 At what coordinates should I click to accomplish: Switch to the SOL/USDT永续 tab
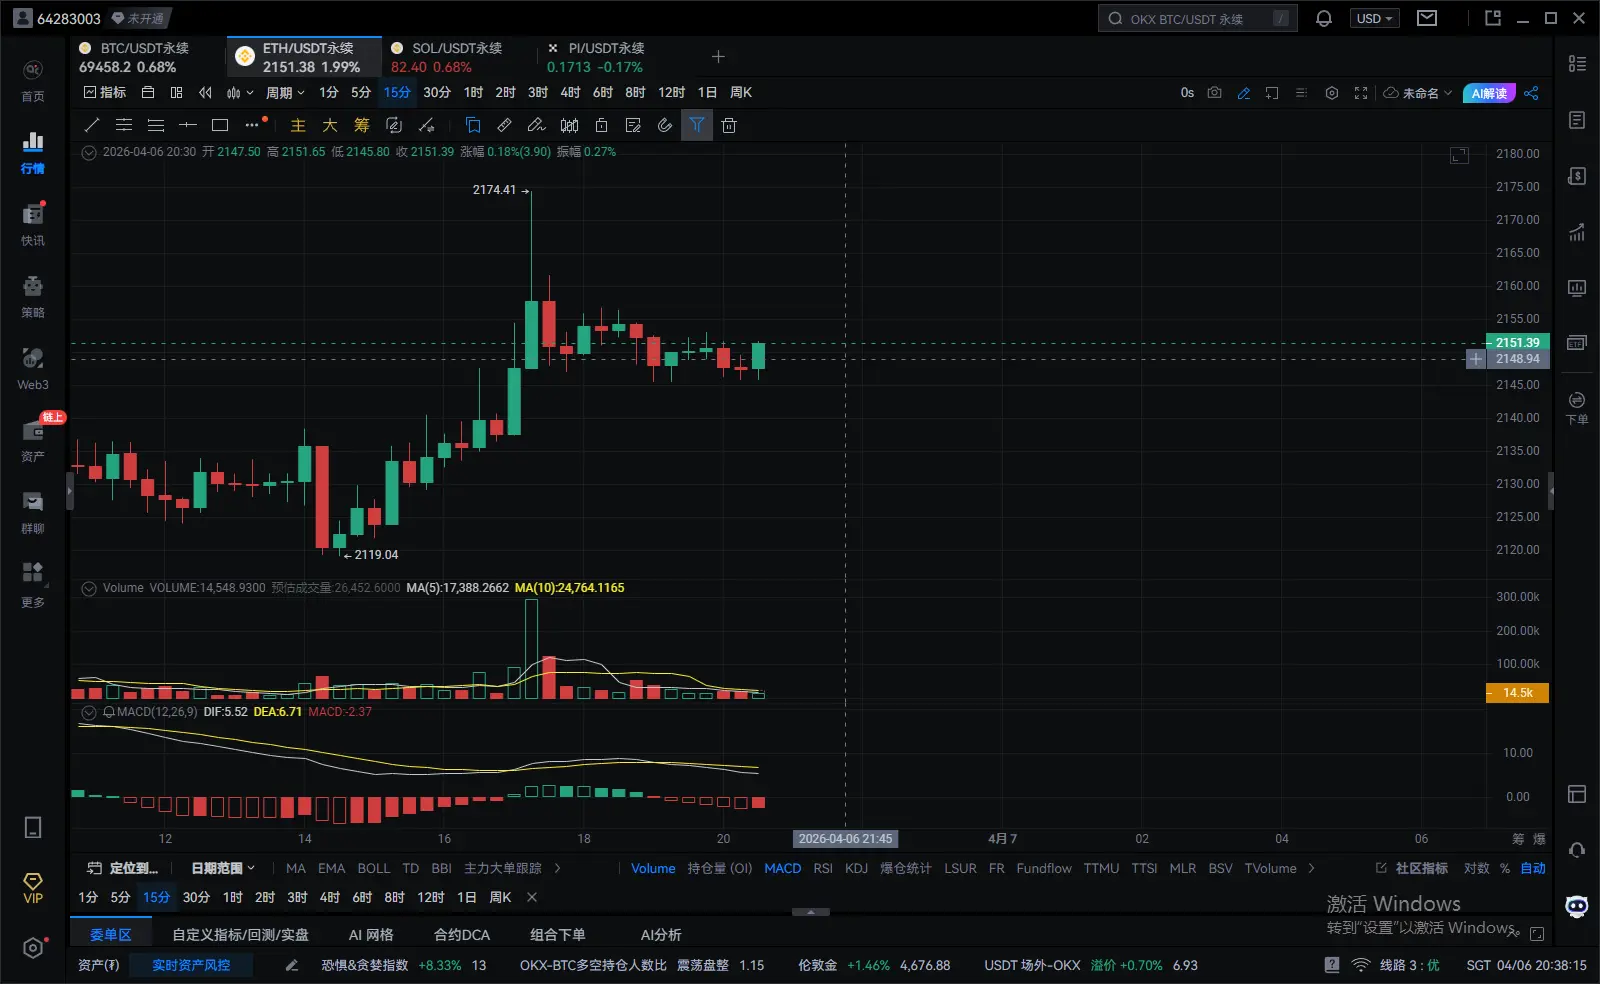[x=456, y=57]
